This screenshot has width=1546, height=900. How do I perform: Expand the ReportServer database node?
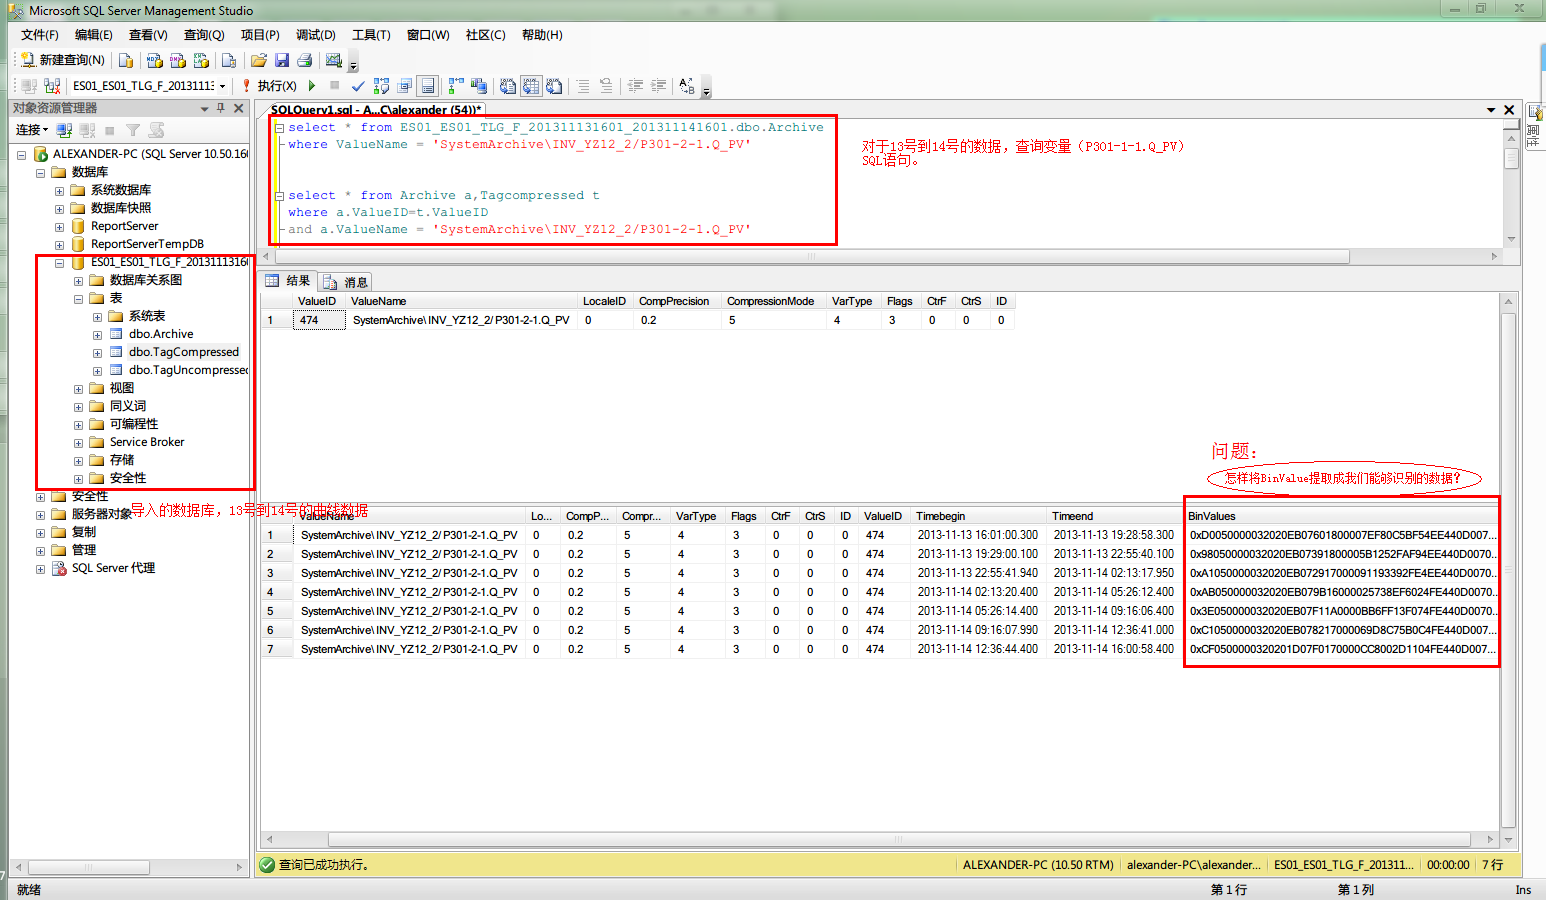(59, 226)
